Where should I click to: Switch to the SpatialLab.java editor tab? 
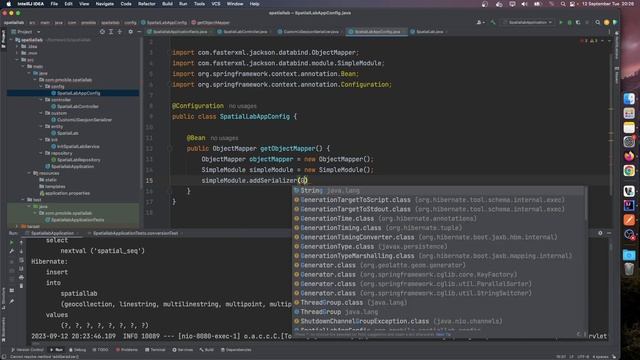coord(429,31)
